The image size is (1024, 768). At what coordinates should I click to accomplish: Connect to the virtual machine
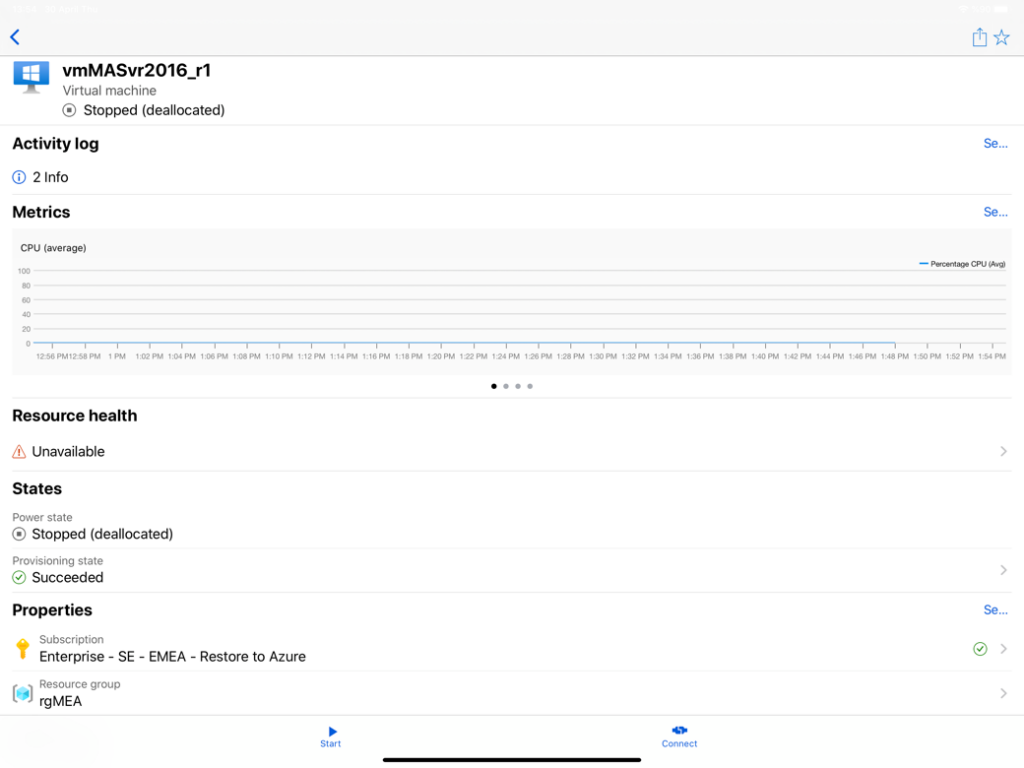tap(679, 737)
